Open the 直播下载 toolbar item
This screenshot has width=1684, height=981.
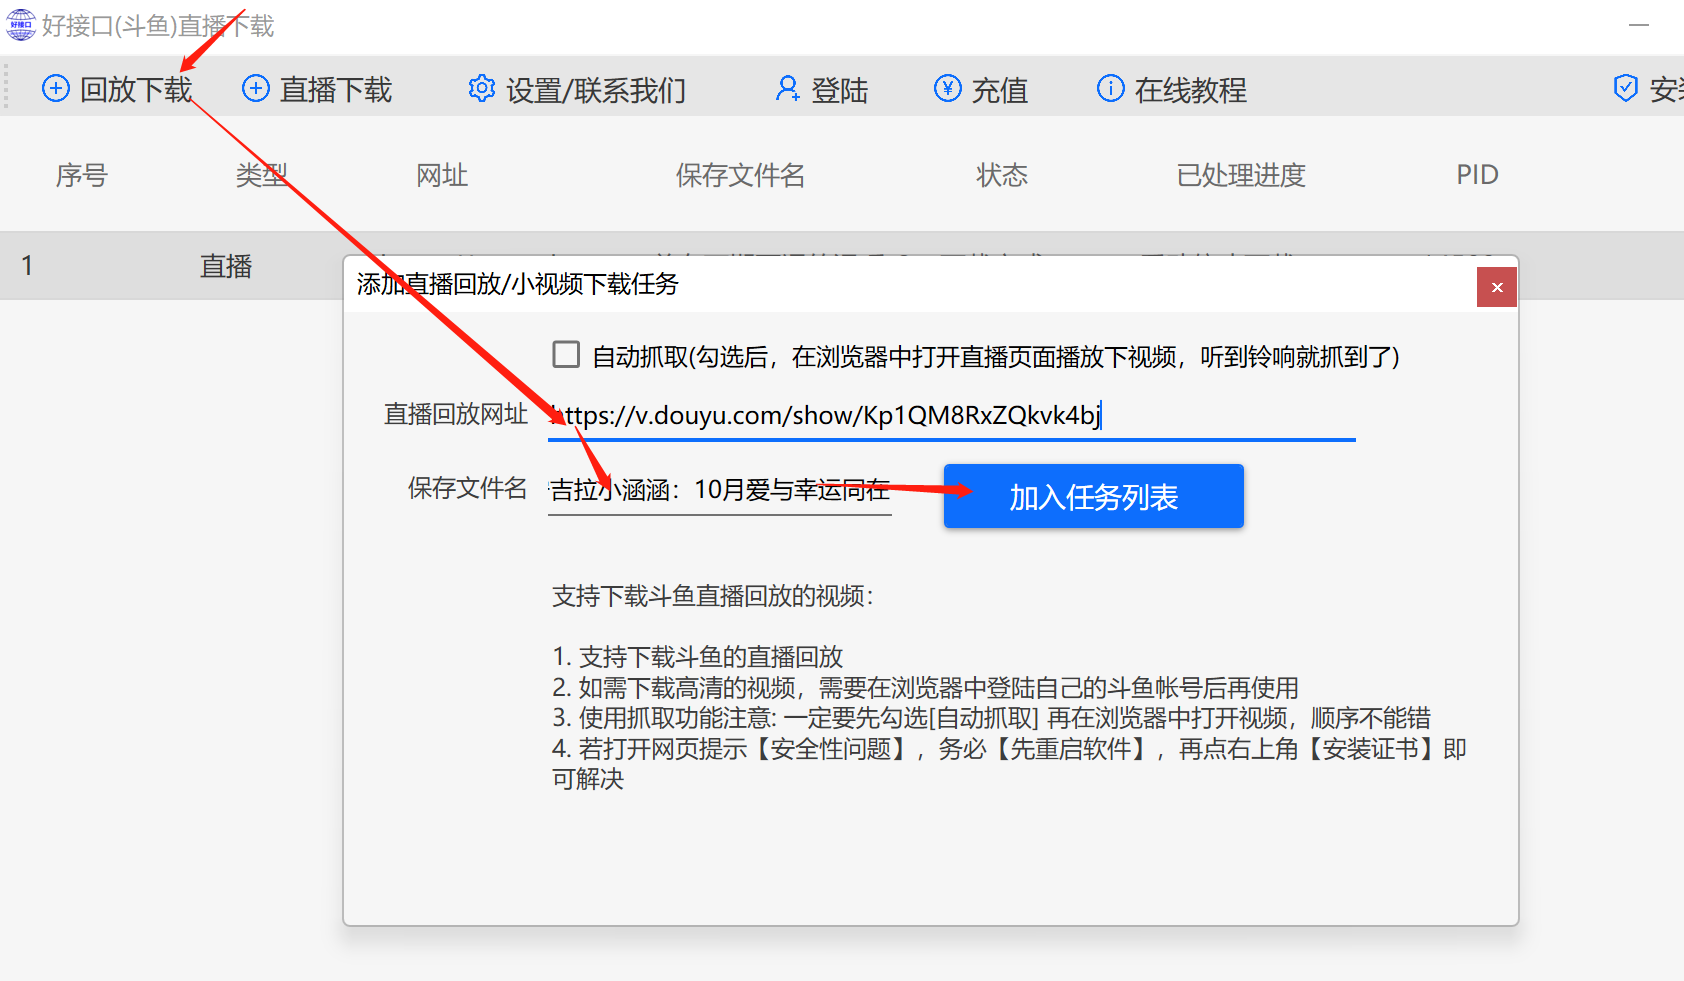[x=317, y=89]
